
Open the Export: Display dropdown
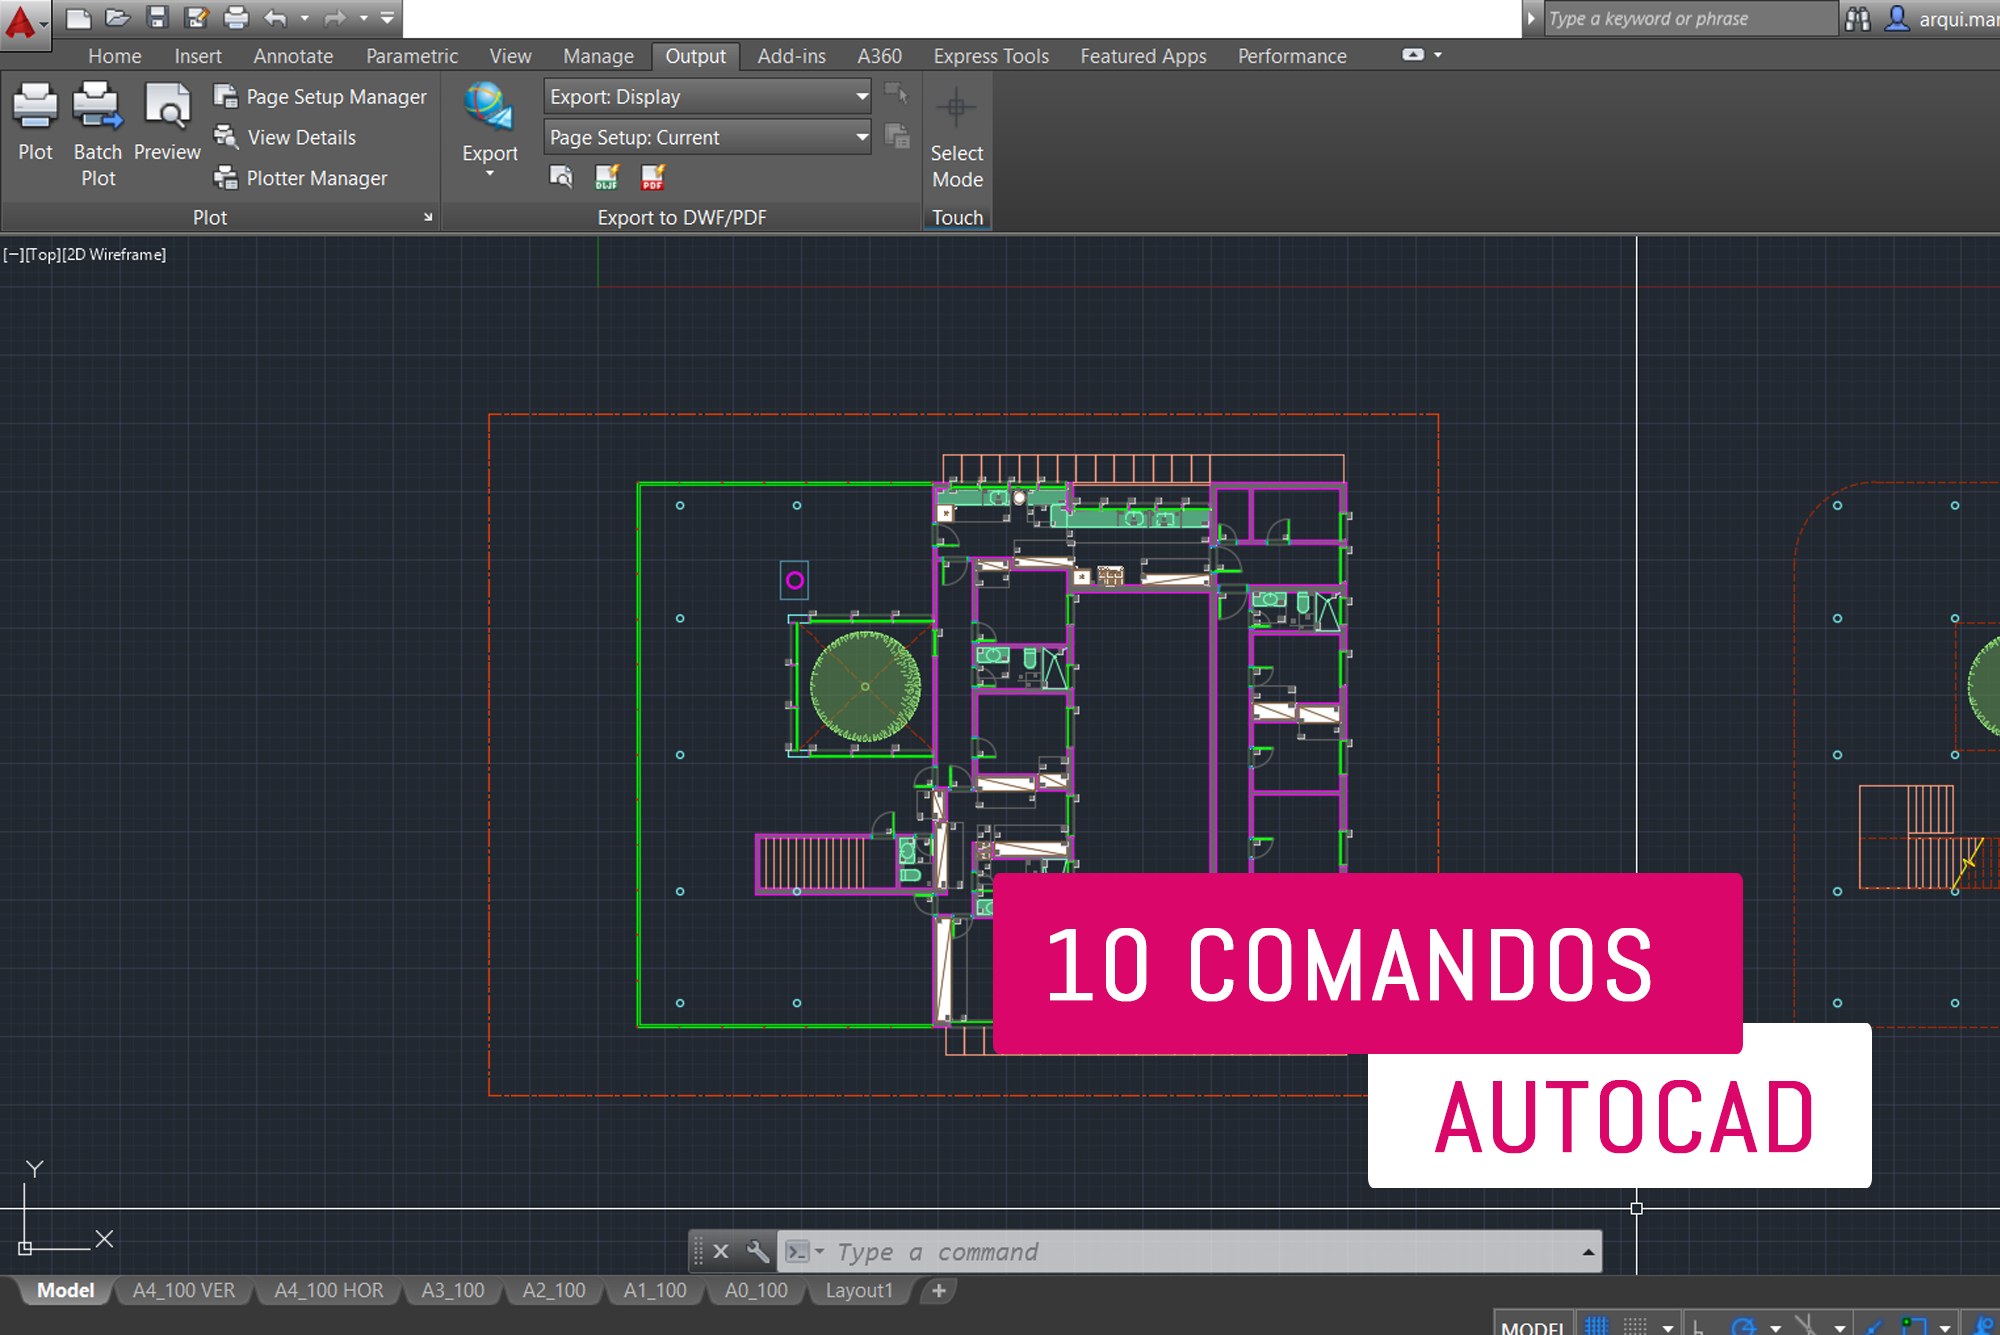[x=708, y=97]
